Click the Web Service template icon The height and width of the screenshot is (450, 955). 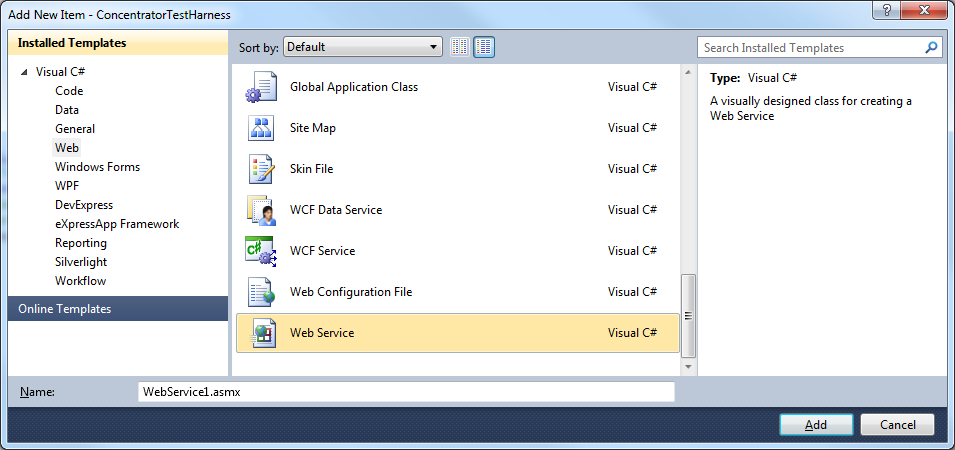tap(260, 333)
